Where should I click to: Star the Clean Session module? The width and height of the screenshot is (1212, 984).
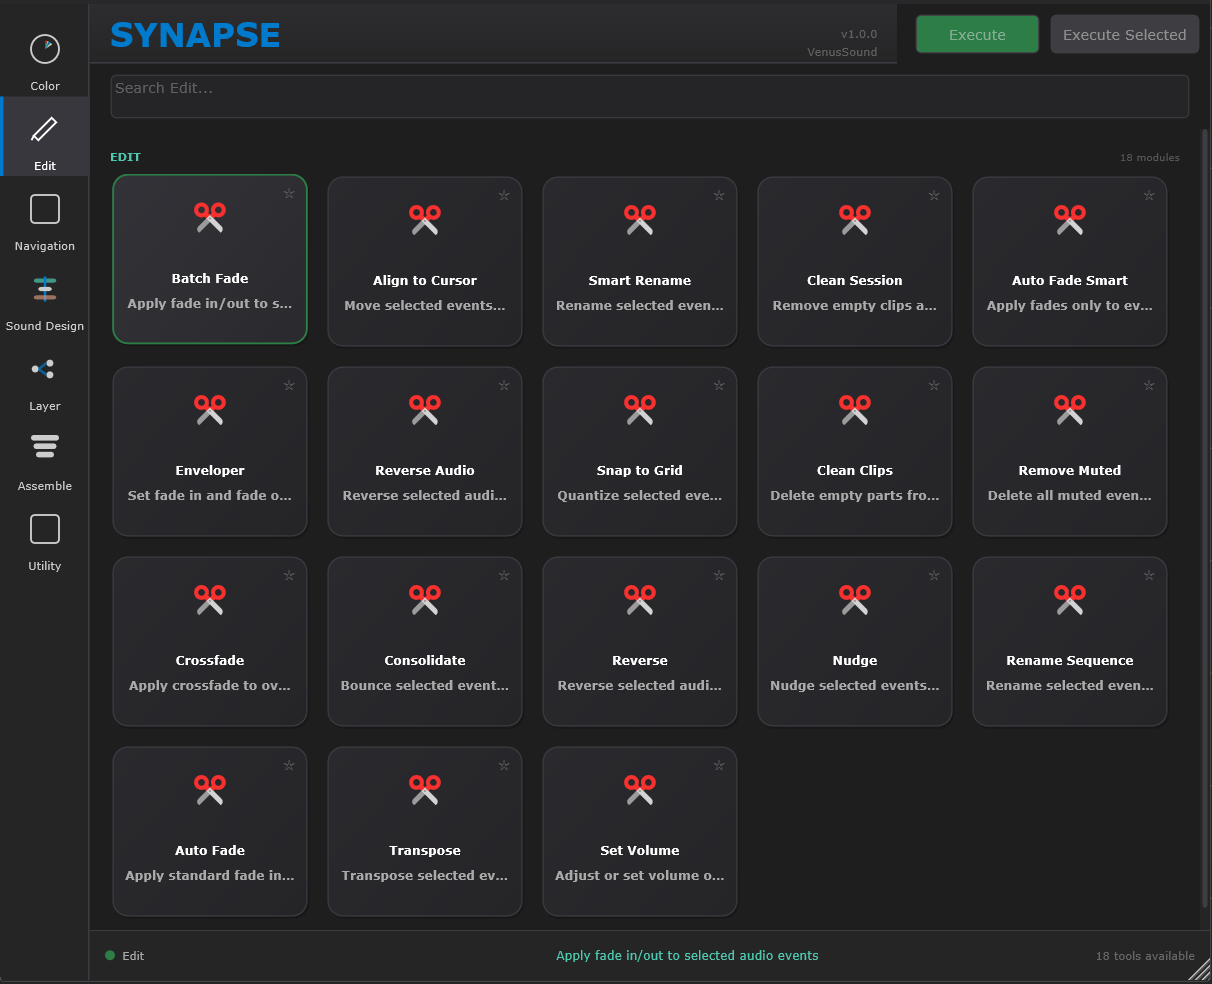tap(934, 196)
